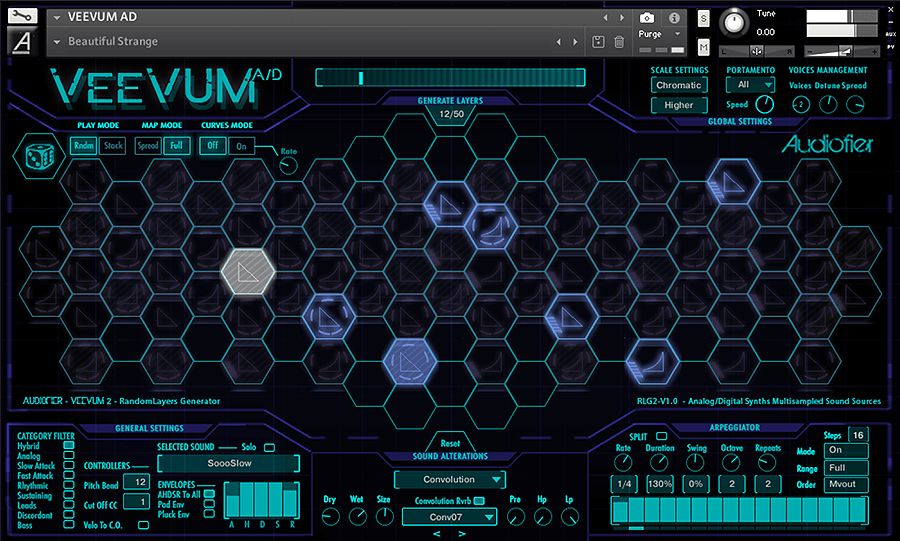Enable the Pluck Env checkbox
This screenshot has height=541, width=900.
(x=210, y=514)
